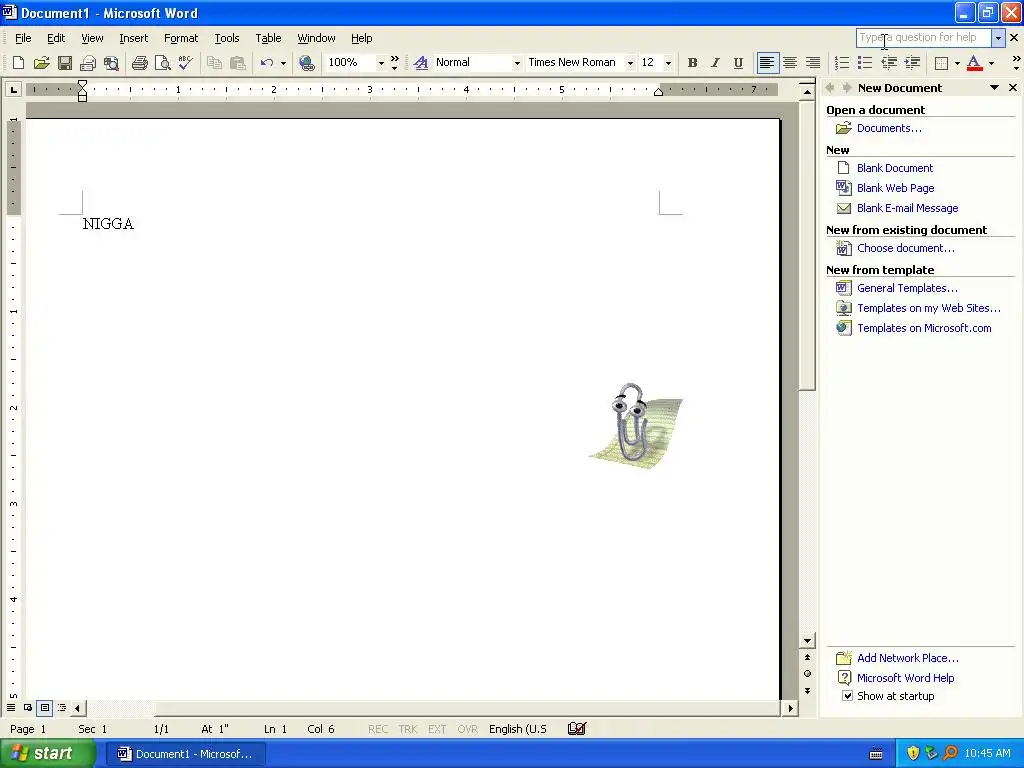This screenshot has height=768, width=1024.
Task: Toggle Underline formatting
Action: click(738, 63)
